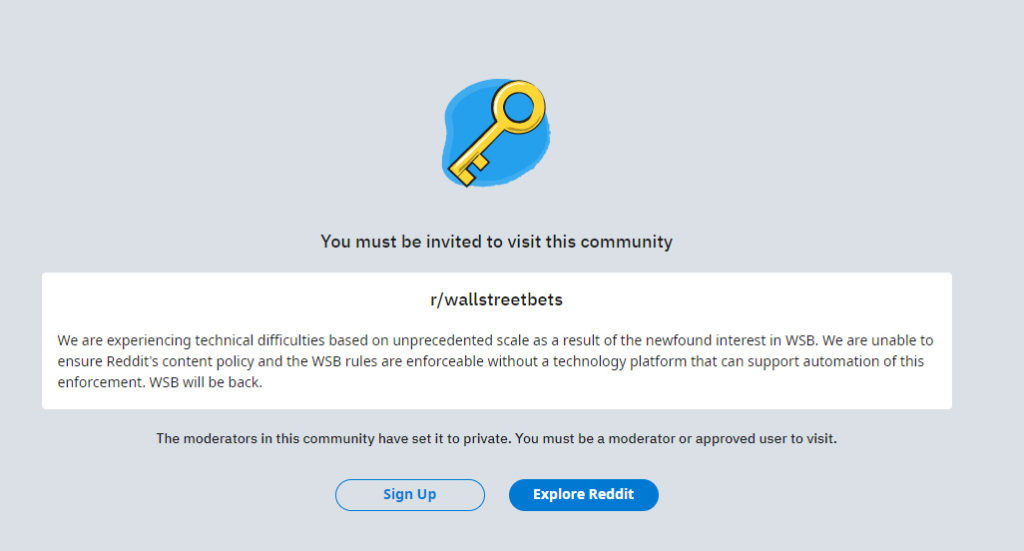Click the words 'approved user to visit'

[765, 439]
